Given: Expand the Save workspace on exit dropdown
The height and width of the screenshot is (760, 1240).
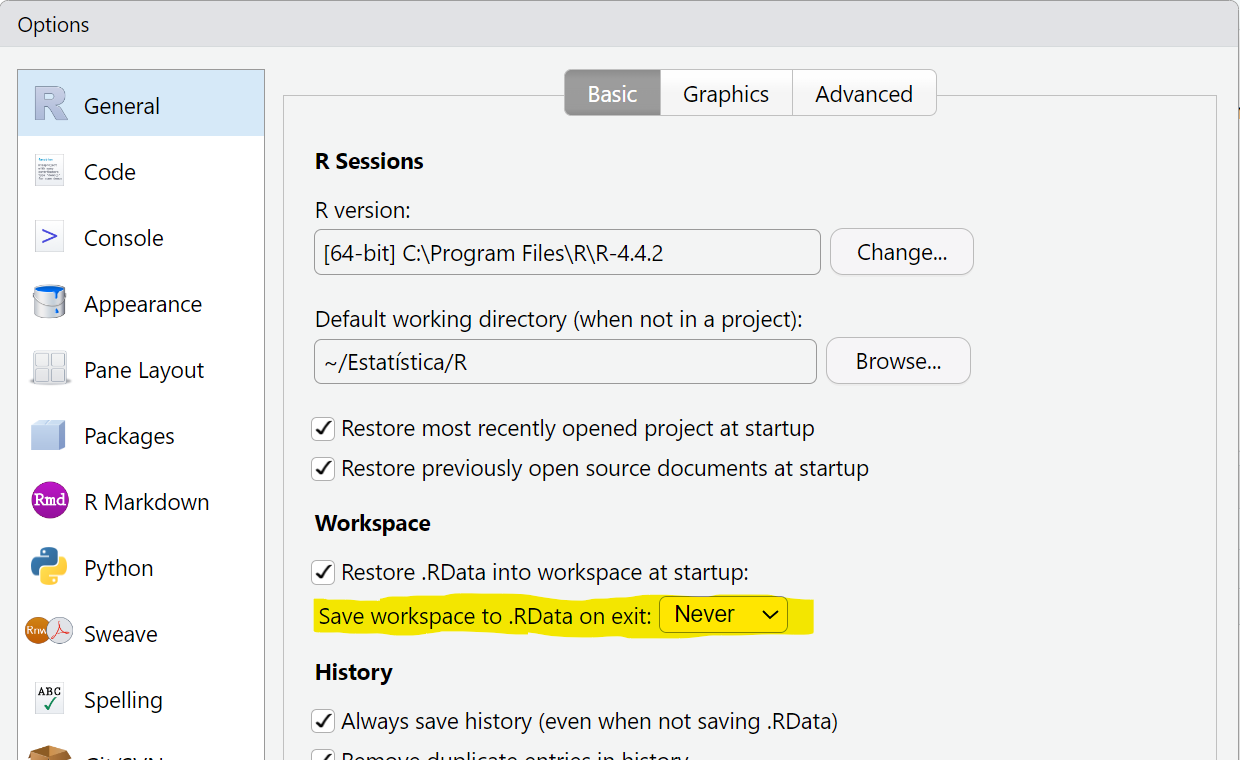Looking at the screenshot, I should pos(724,615).
